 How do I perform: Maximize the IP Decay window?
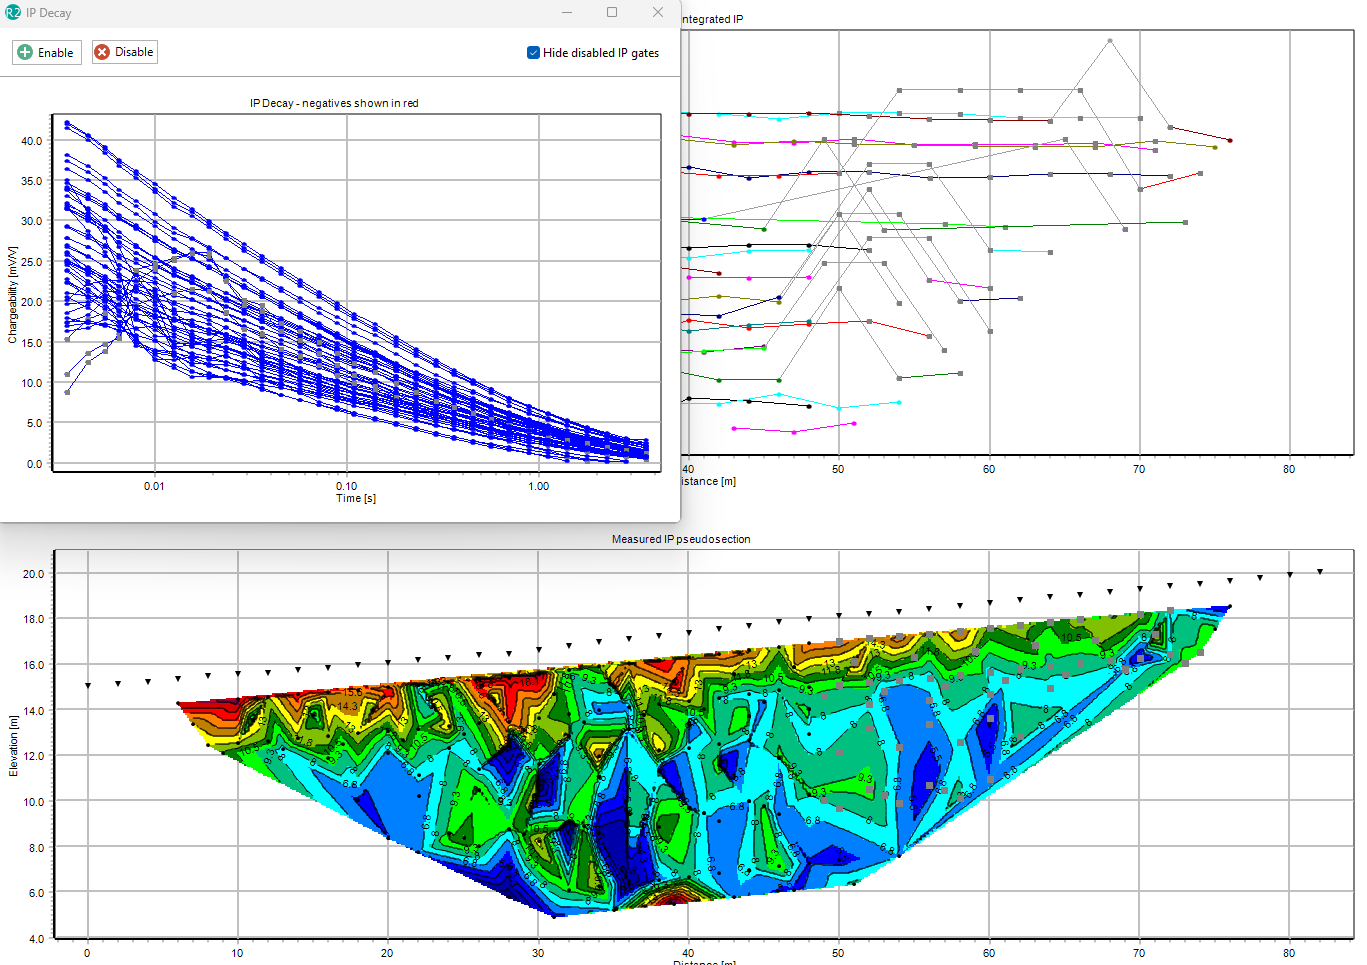pyautogui.click(x=612, y=13)
